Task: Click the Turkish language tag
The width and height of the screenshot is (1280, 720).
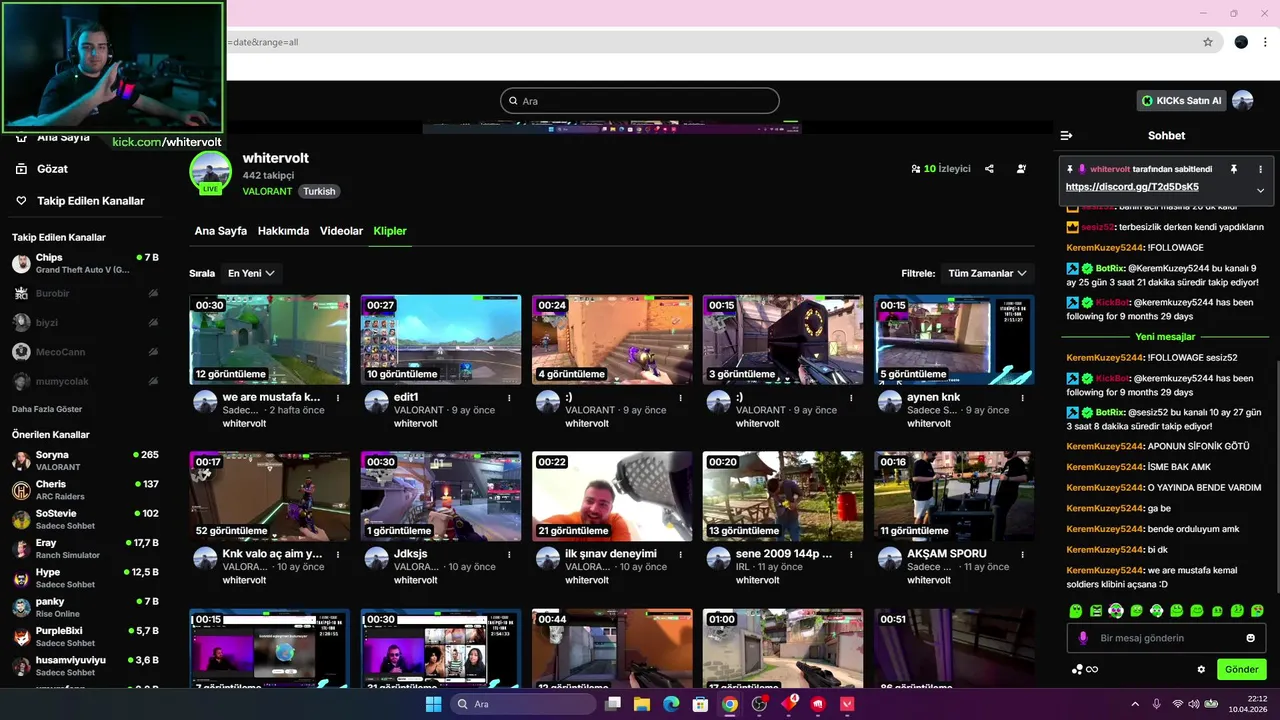Action: [319, 191]
